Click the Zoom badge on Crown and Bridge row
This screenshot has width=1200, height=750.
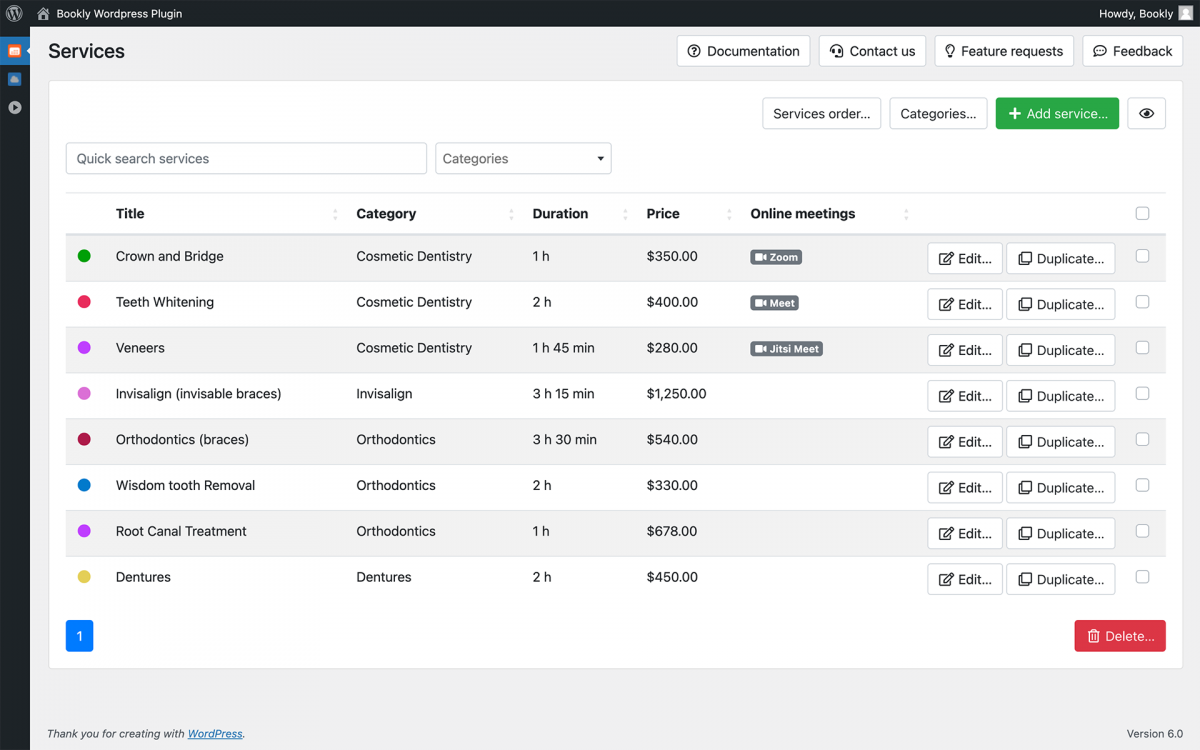776,257
